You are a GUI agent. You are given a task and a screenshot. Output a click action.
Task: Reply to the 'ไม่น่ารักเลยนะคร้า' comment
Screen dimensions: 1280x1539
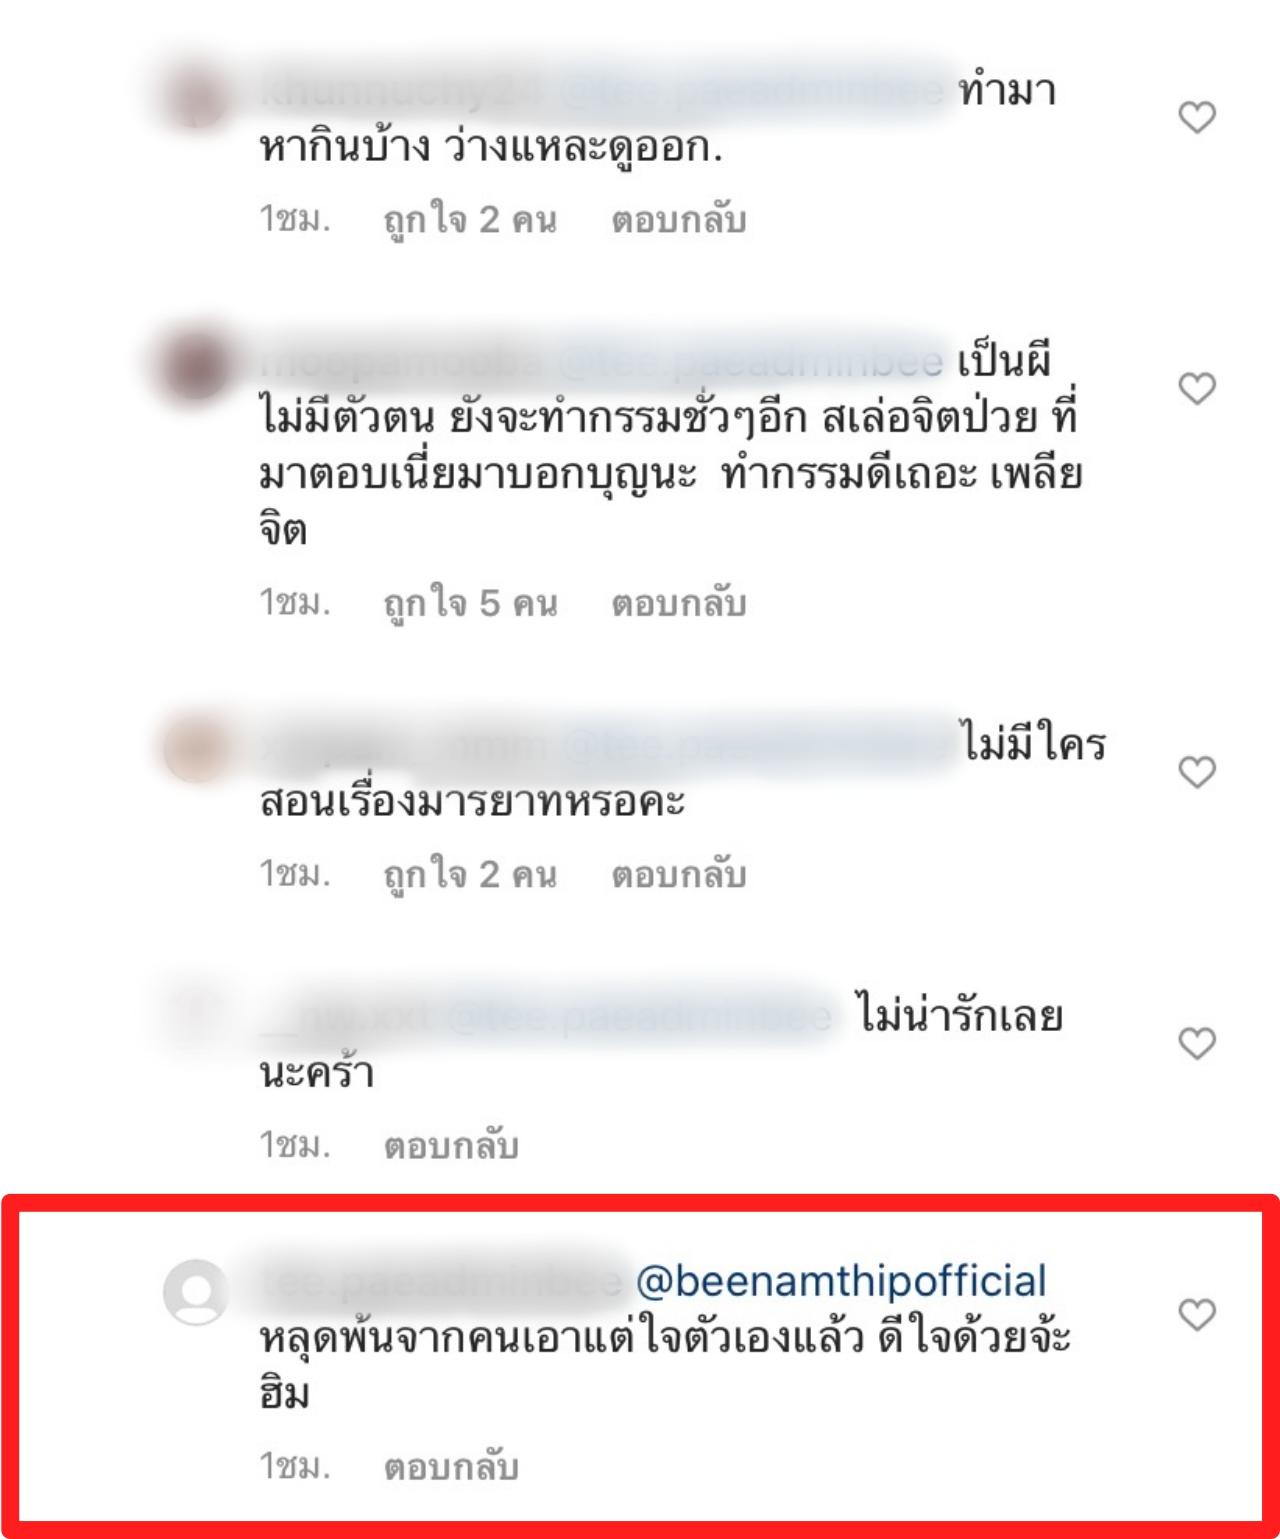point(451,1146)
